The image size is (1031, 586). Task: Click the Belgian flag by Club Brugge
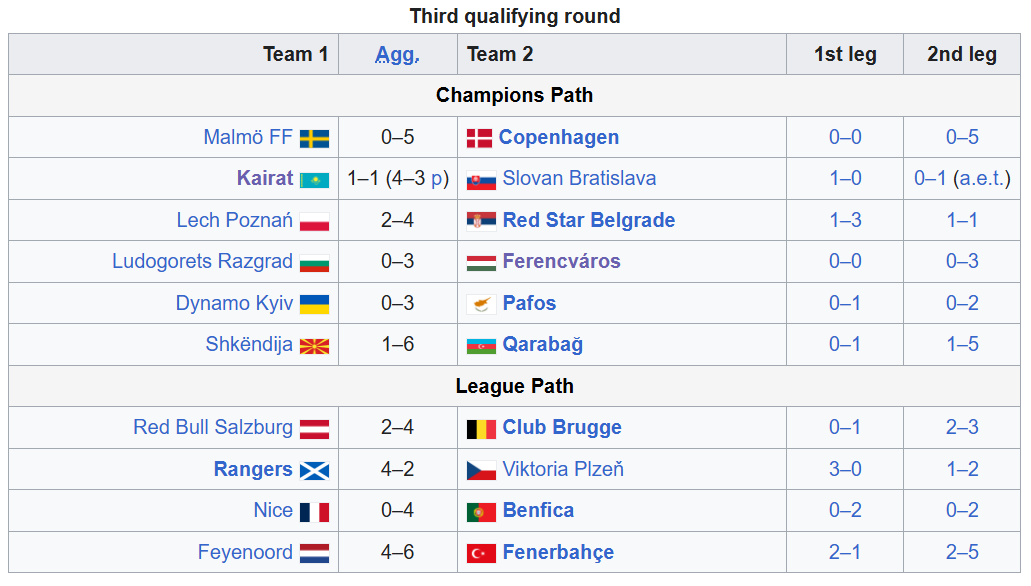tap(481, 429)
